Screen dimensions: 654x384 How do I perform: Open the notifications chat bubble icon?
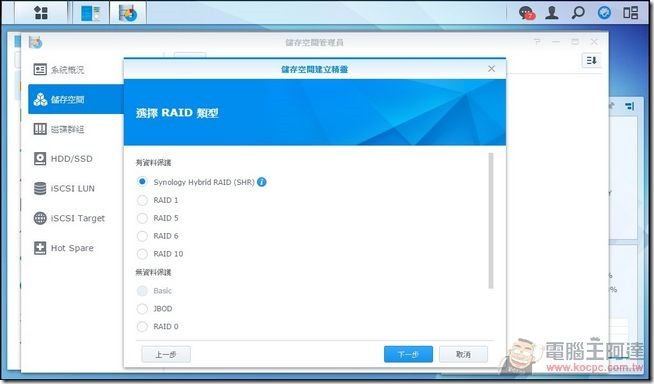[527, 13]
